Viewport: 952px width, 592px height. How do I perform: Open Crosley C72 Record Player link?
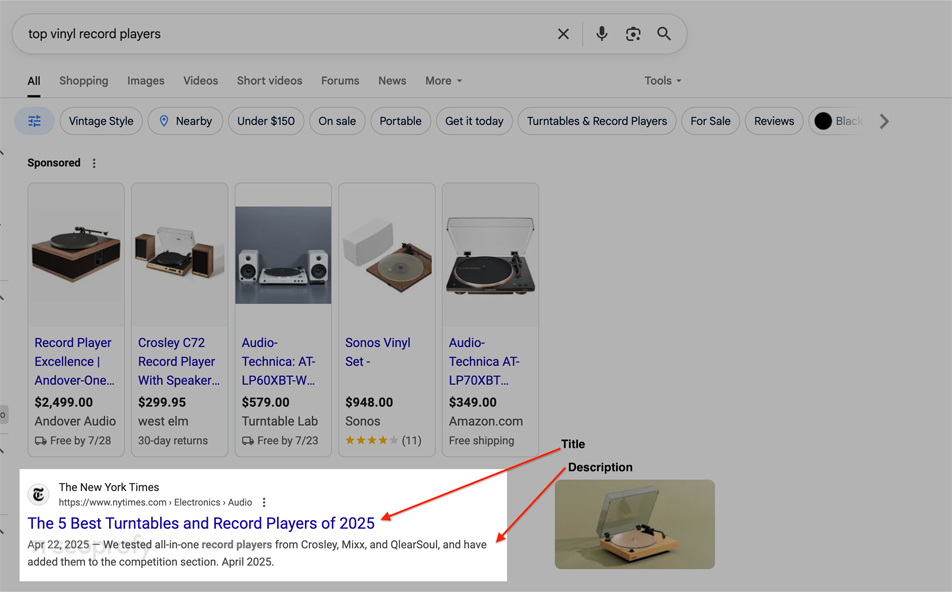pos(178,361)
